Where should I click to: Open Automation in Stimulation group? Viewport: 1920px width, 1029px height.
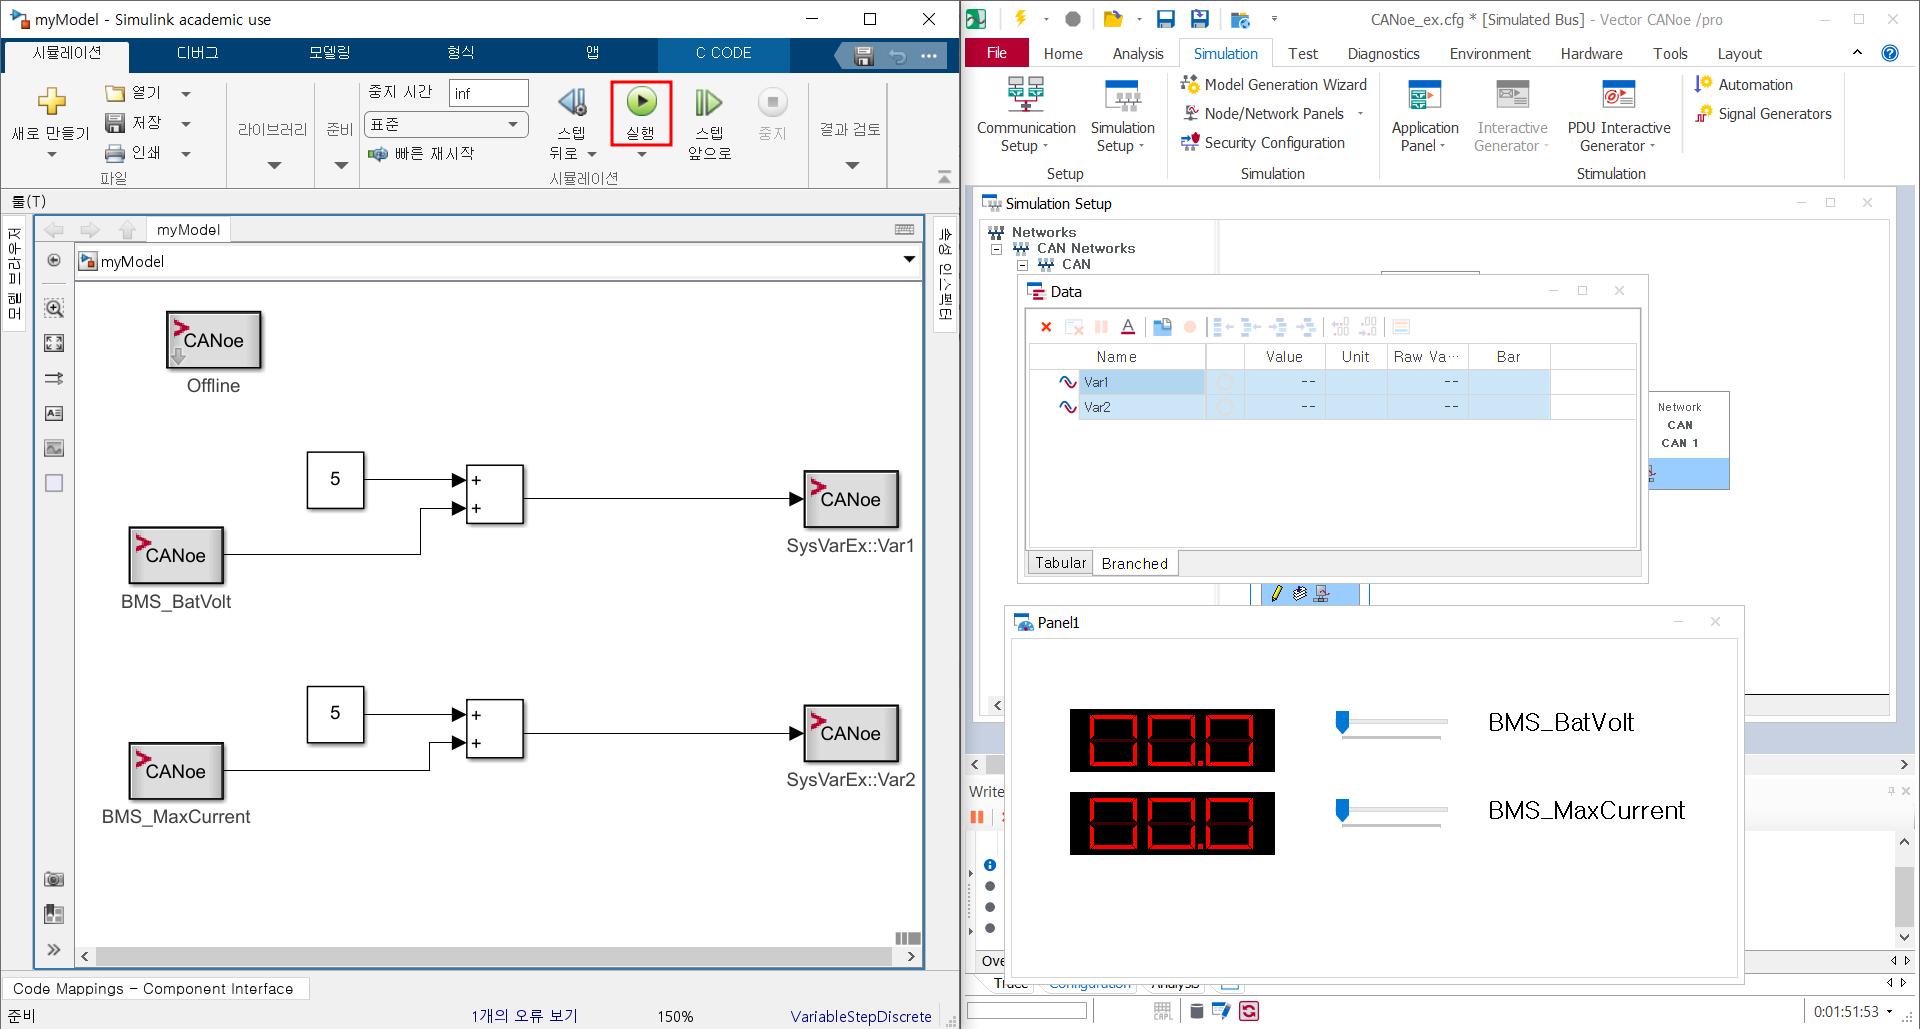1744,85
